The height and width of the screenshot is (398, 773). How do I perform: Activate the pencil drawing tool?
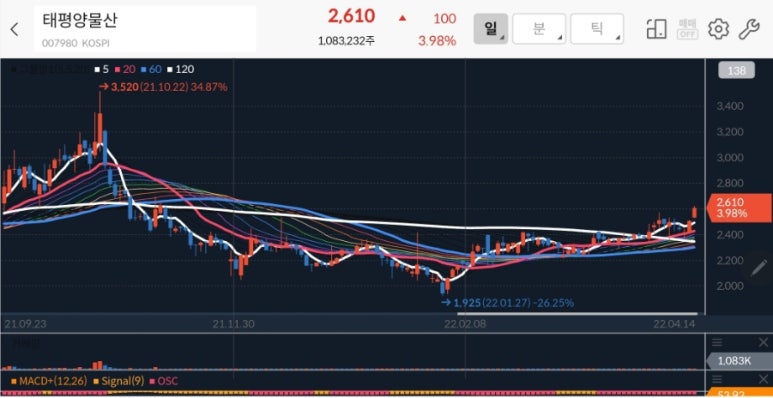tap(758, 268)
